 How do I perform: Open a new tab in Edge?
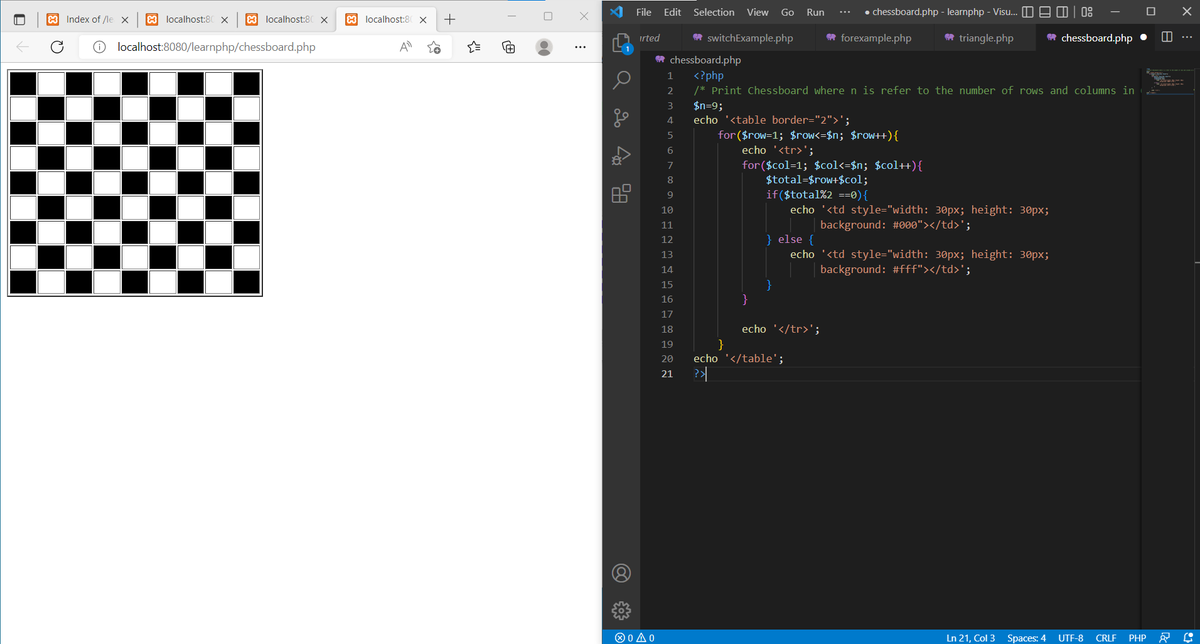(450, 19)
